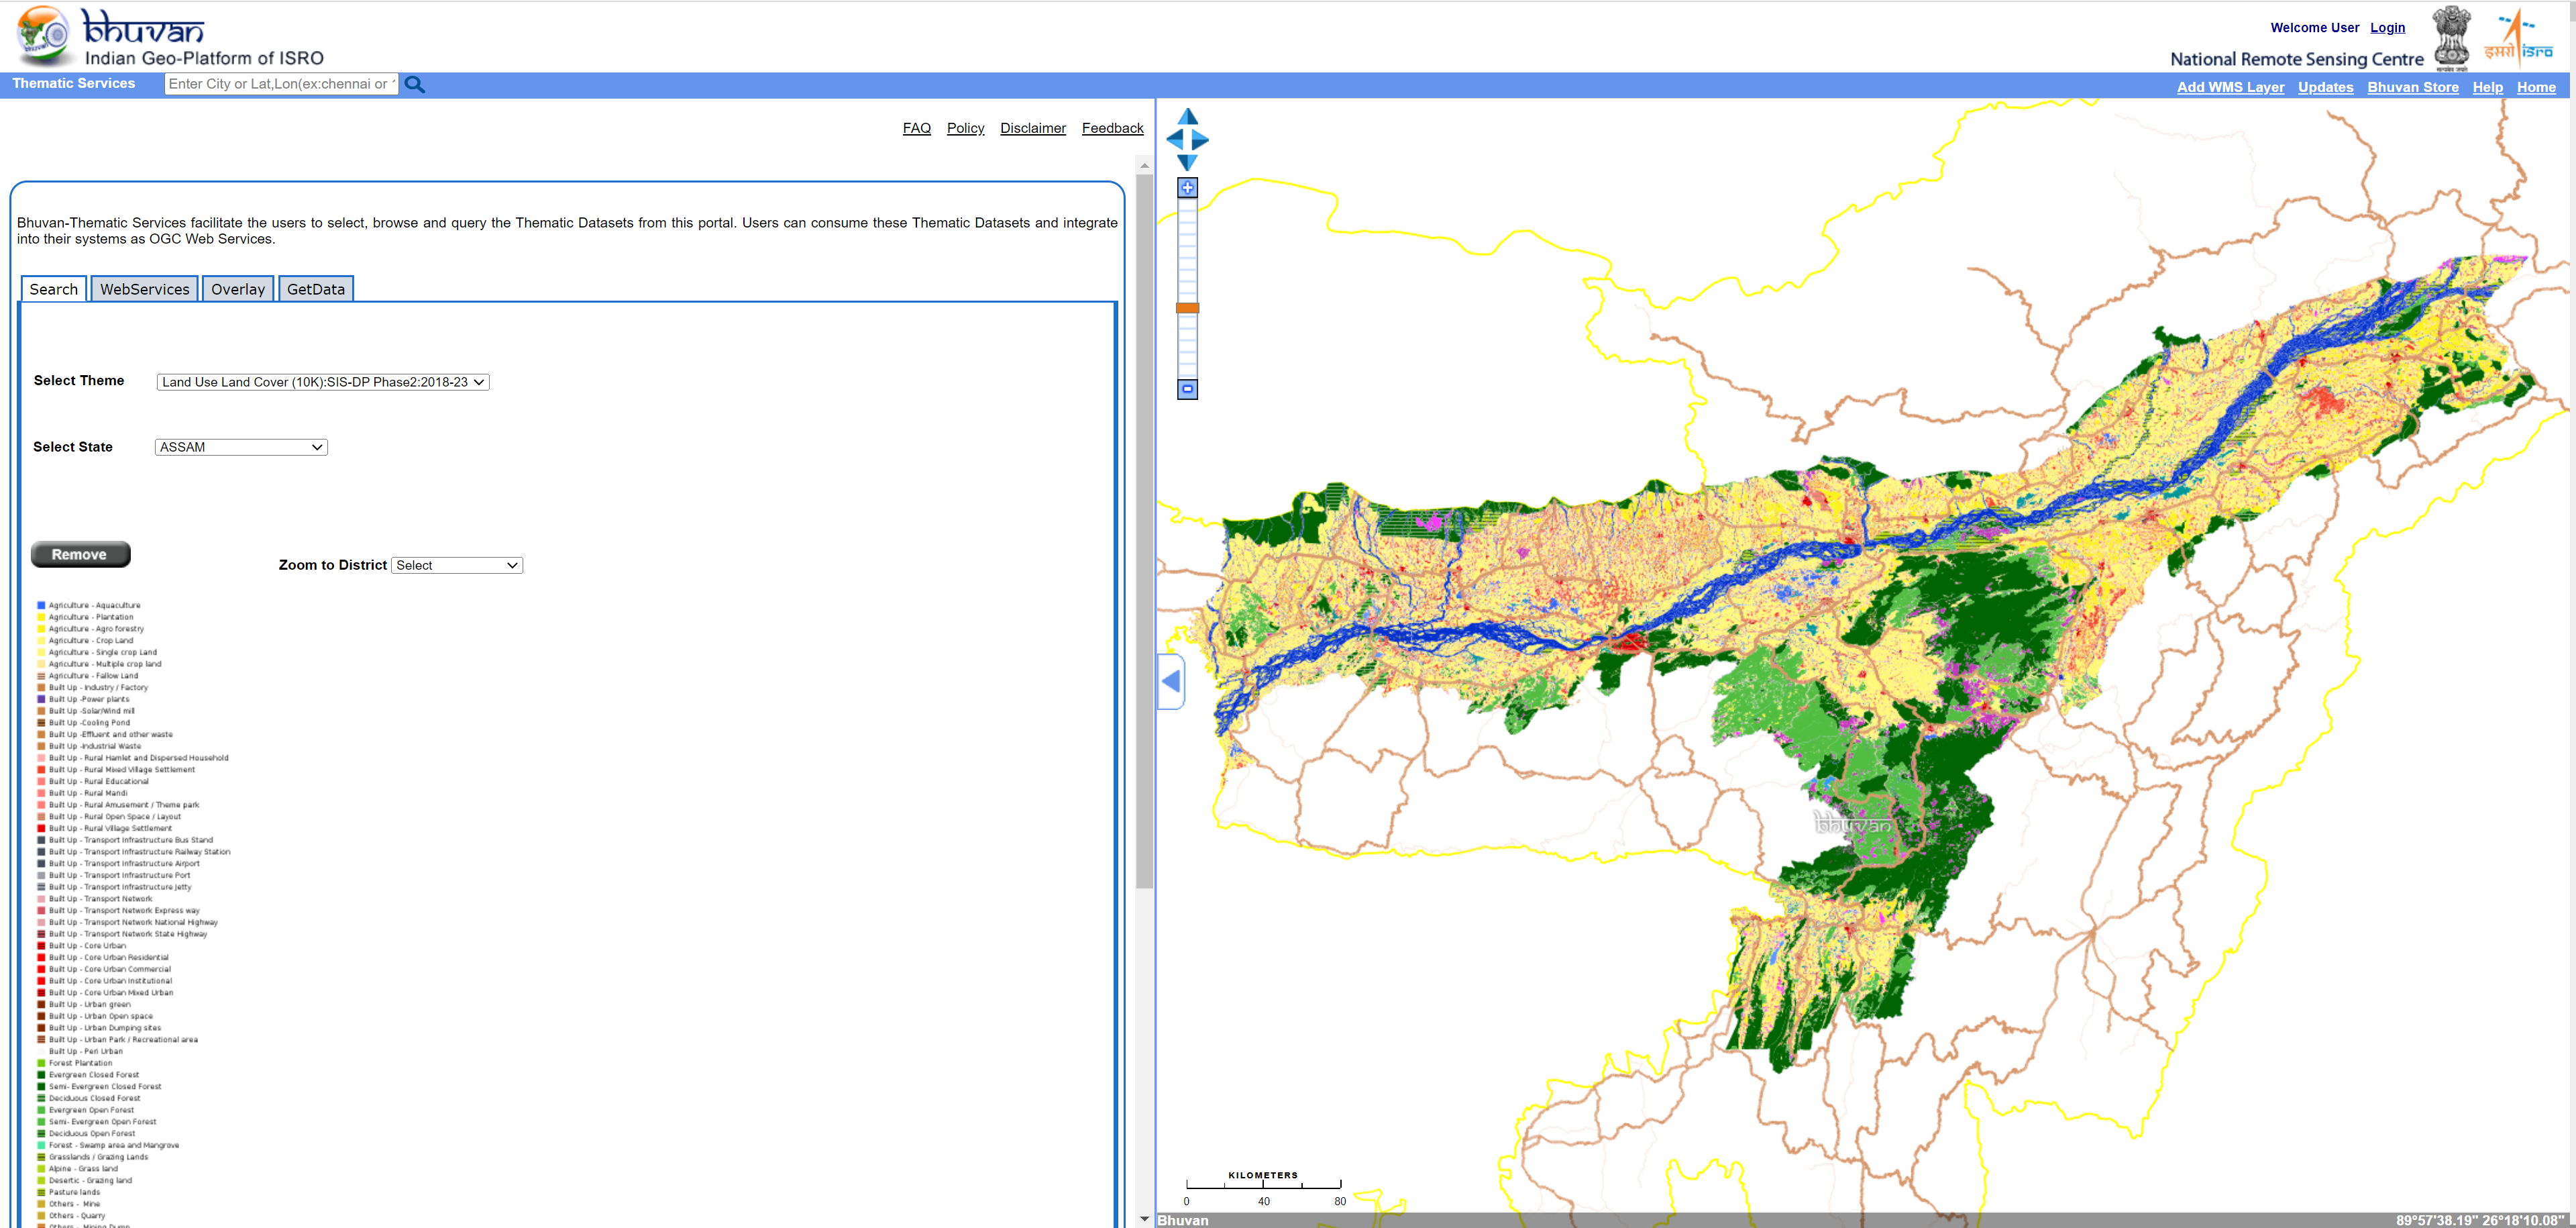This screenshot has height=1228, width=2576.
Task: Open the FAQ link
Action: point(916,128)
